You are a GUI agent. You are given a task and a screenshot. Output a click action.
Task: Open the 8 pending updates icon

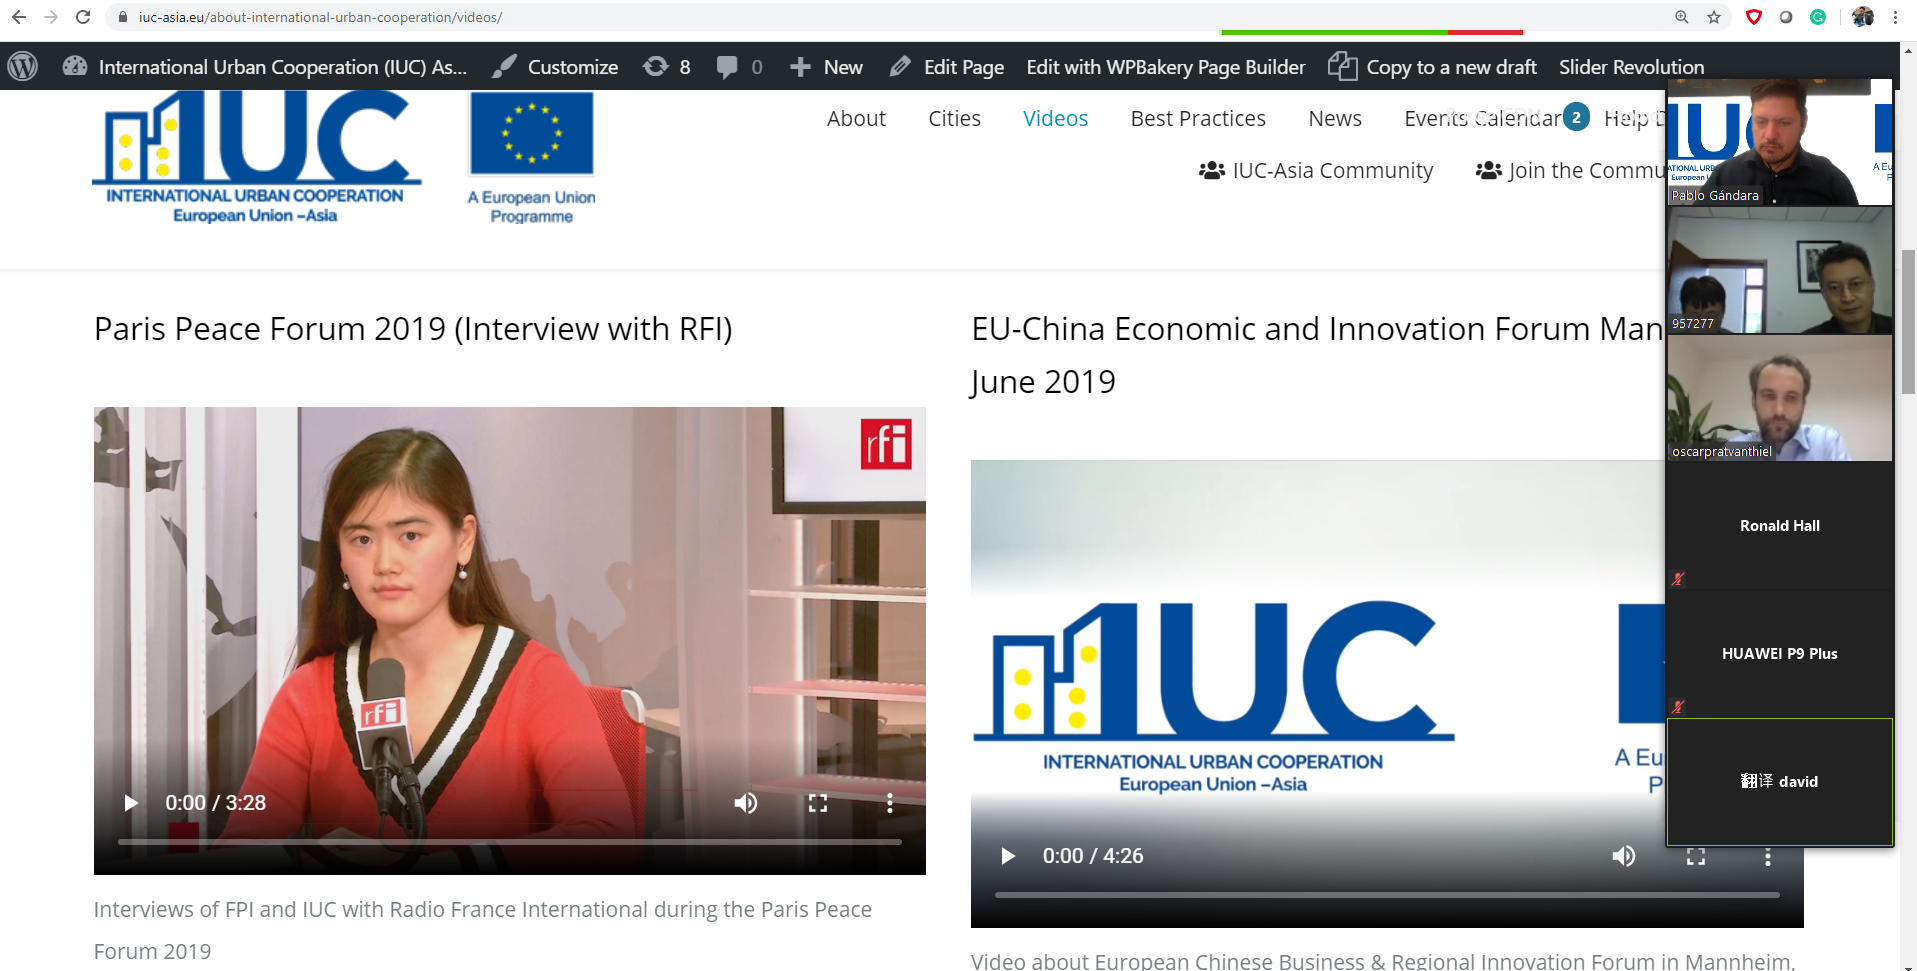click(667, 67)
